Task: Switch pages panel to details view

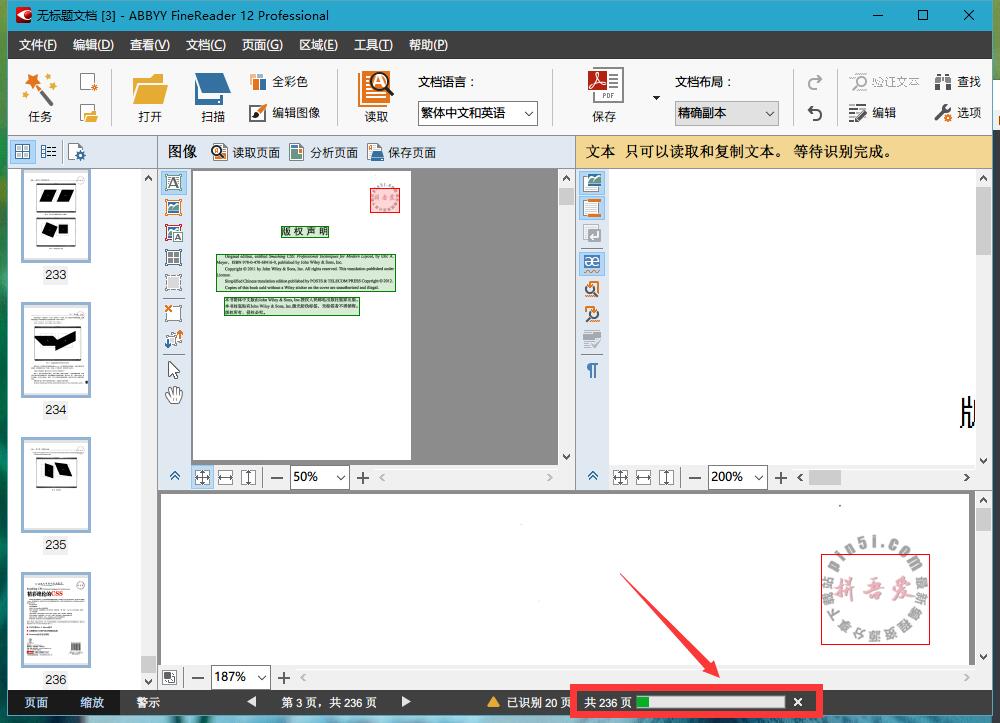Action: point(48,152)
